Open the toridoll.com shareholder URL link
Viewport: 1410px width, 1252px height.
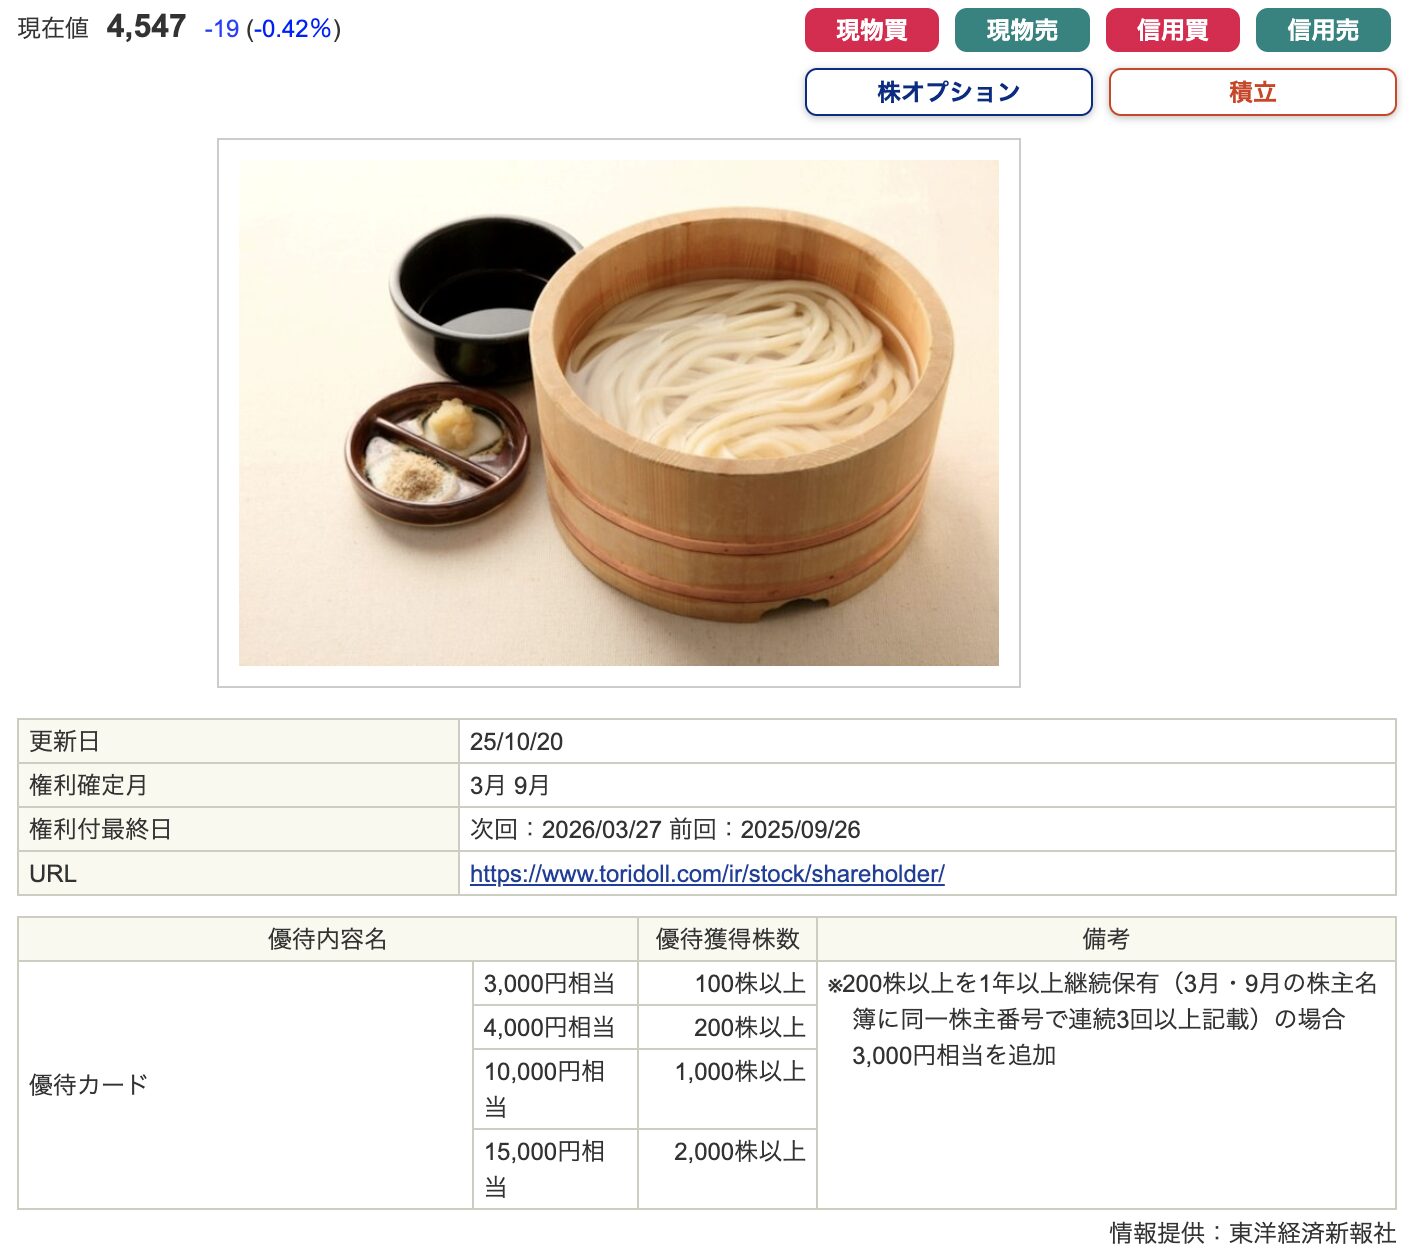tap(707, 873)
